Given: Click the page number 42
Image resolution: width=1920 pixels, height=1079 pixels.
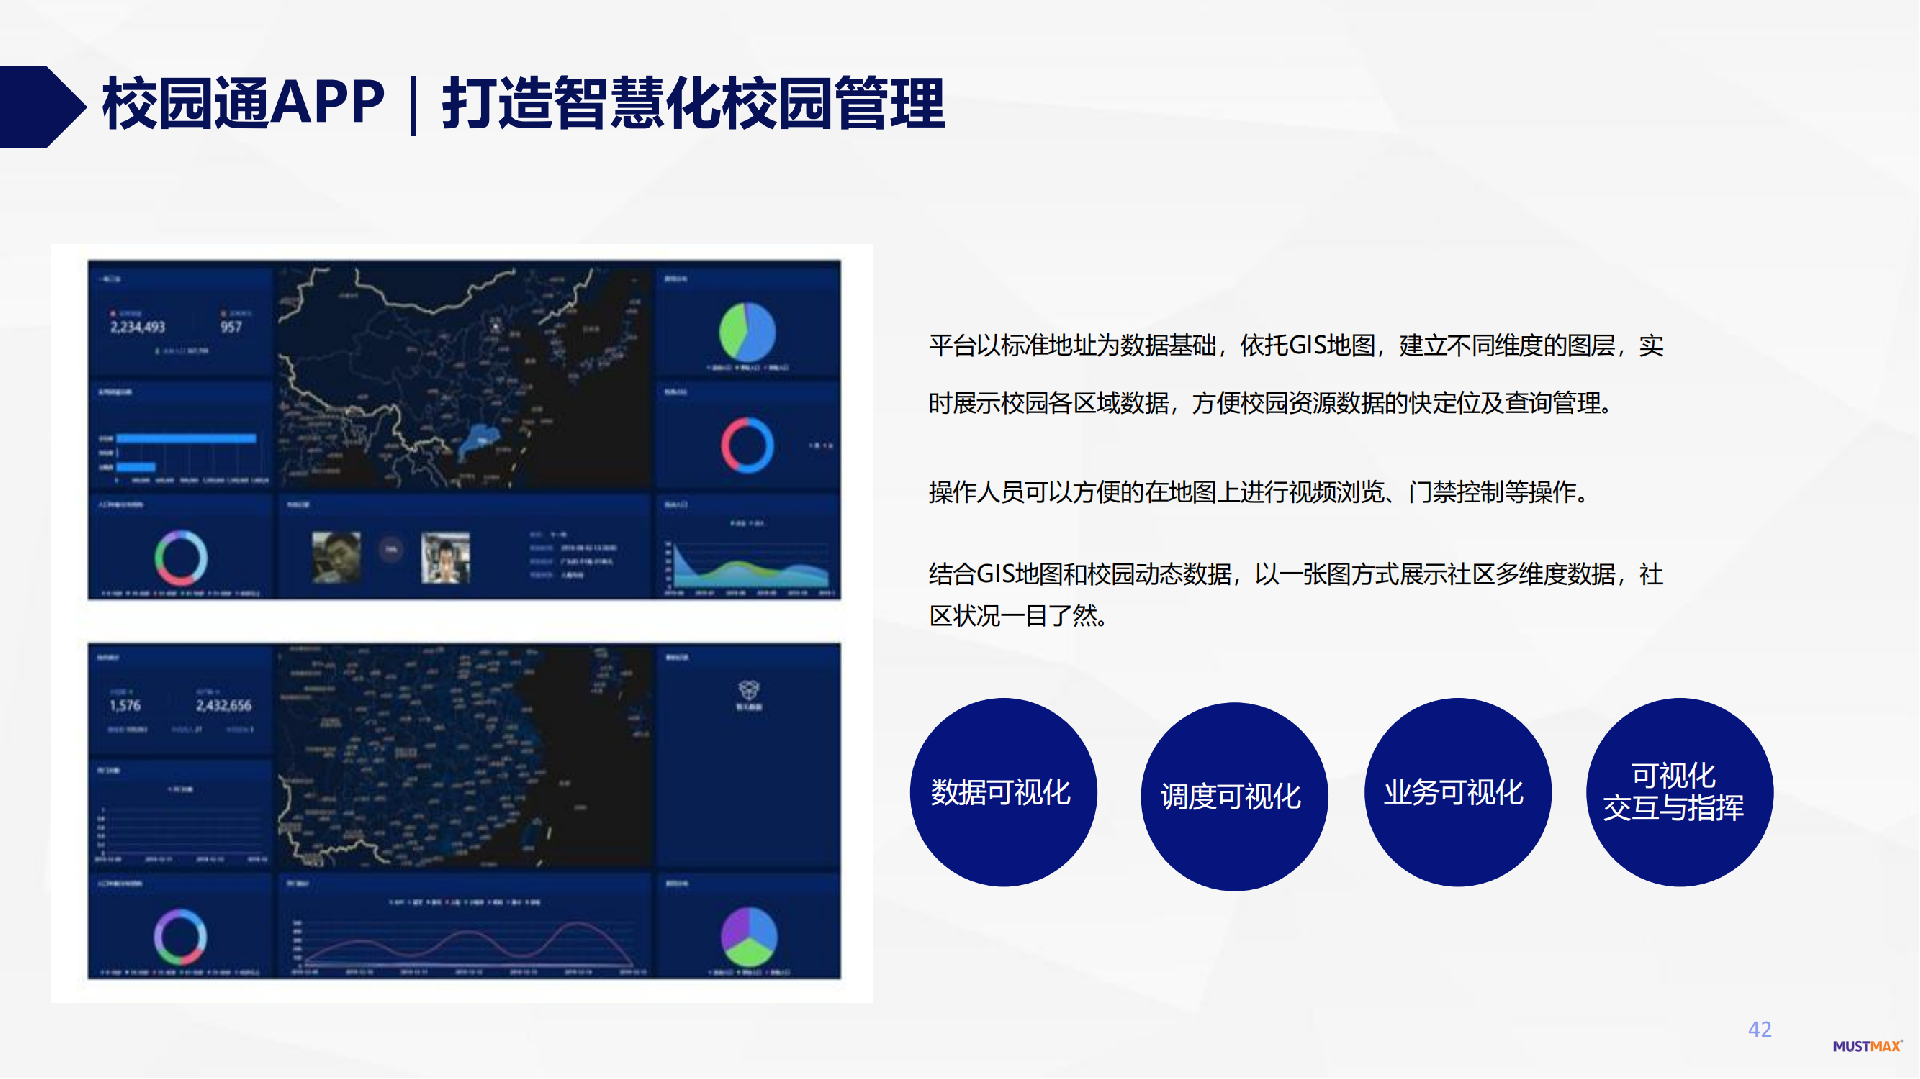Looking at the screenshot, I should (1759, 1029).
